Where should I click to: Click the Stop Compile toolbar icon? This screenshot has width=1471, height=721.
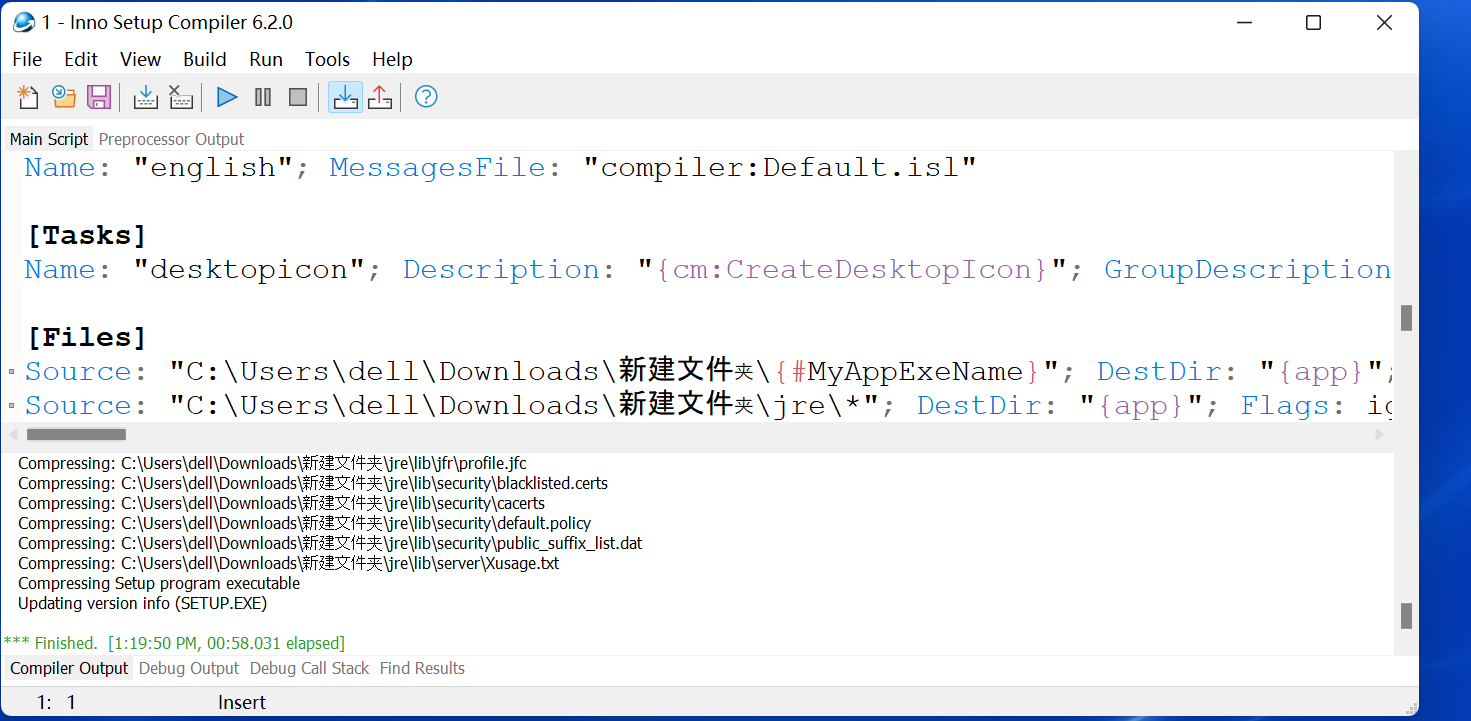[180, 97]
